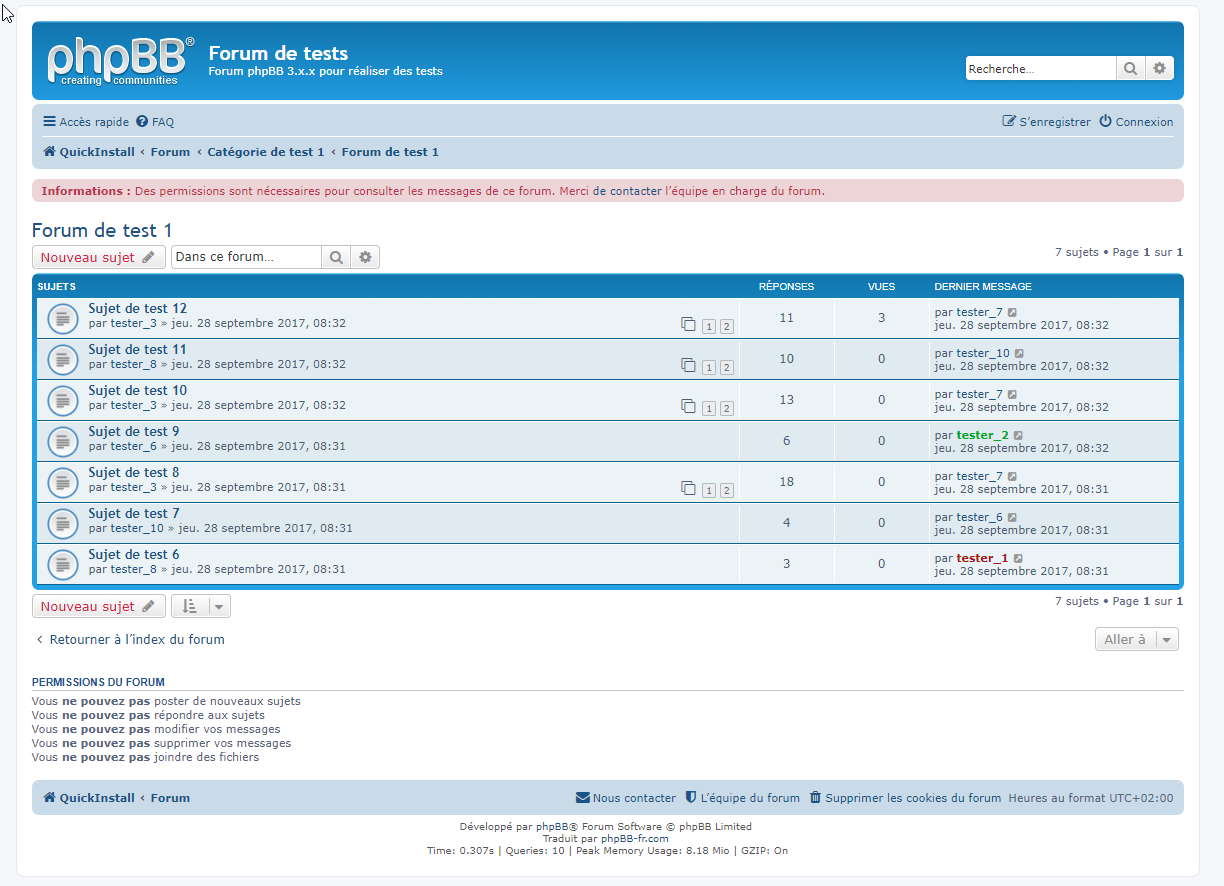This screenshot has width=1224, height=886.
Task: Open the S'enregistrer registration link
Action: (x=1046, y=122)
